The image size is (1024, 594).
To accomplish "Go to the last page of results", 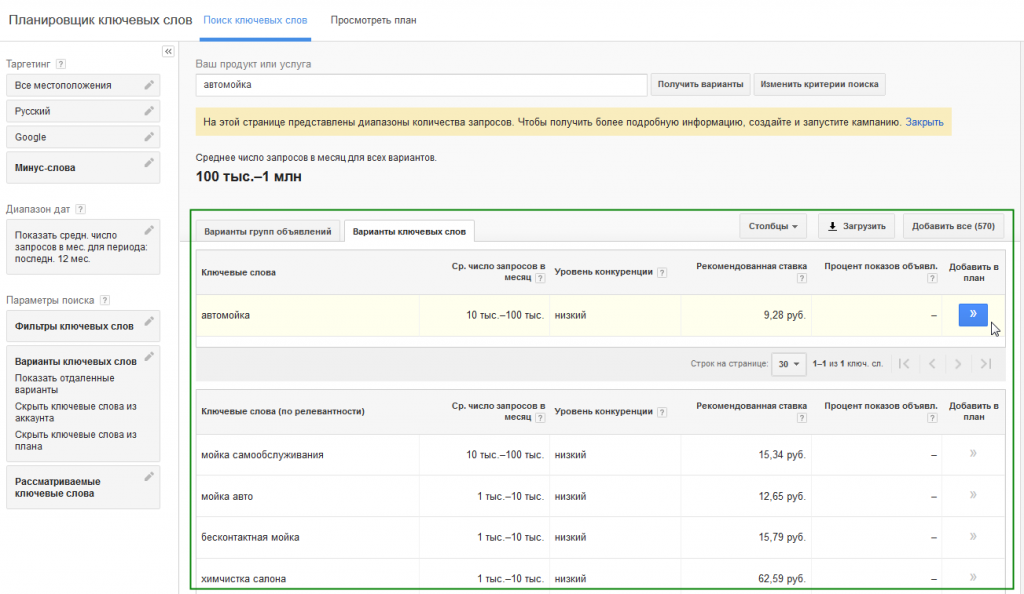I will [x=986, y=364].
